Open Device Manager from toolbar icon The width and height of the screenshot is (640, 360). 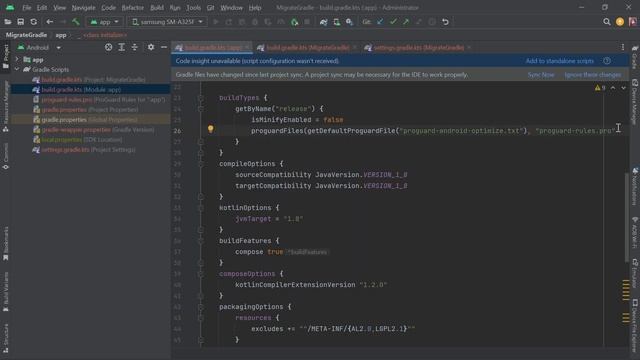[336, 22]
